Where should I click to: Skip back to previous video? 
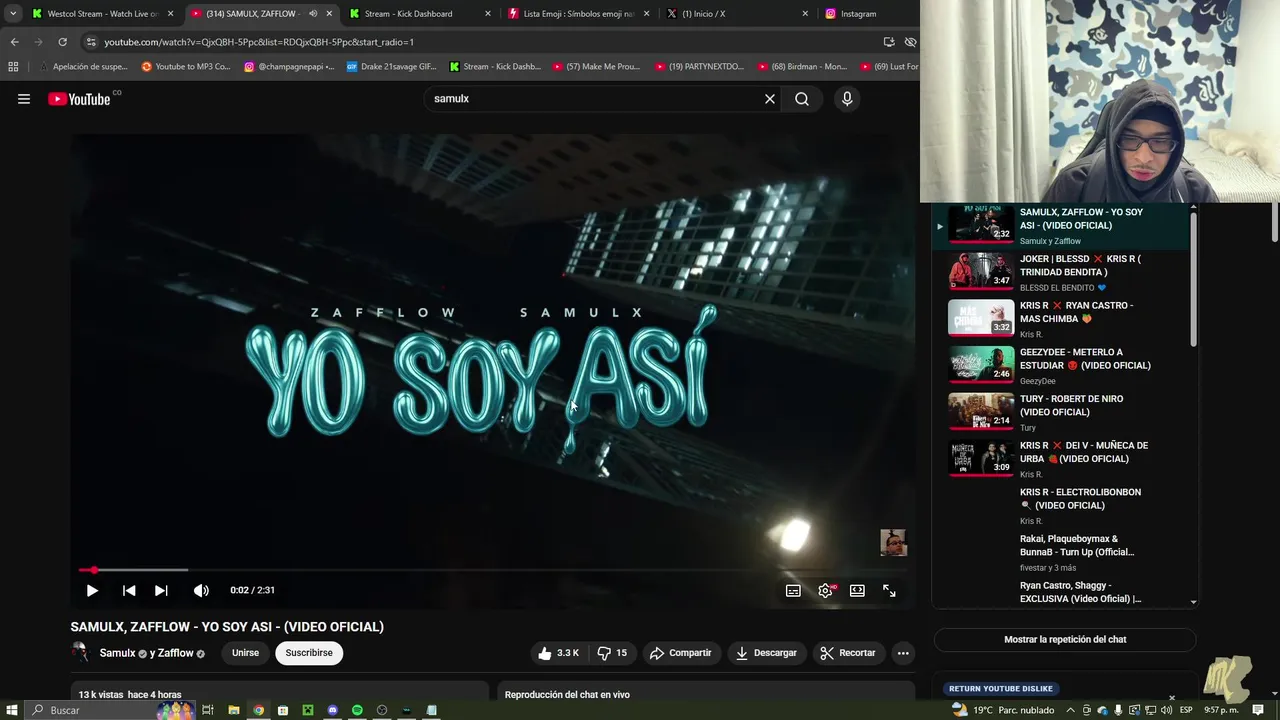129,591
